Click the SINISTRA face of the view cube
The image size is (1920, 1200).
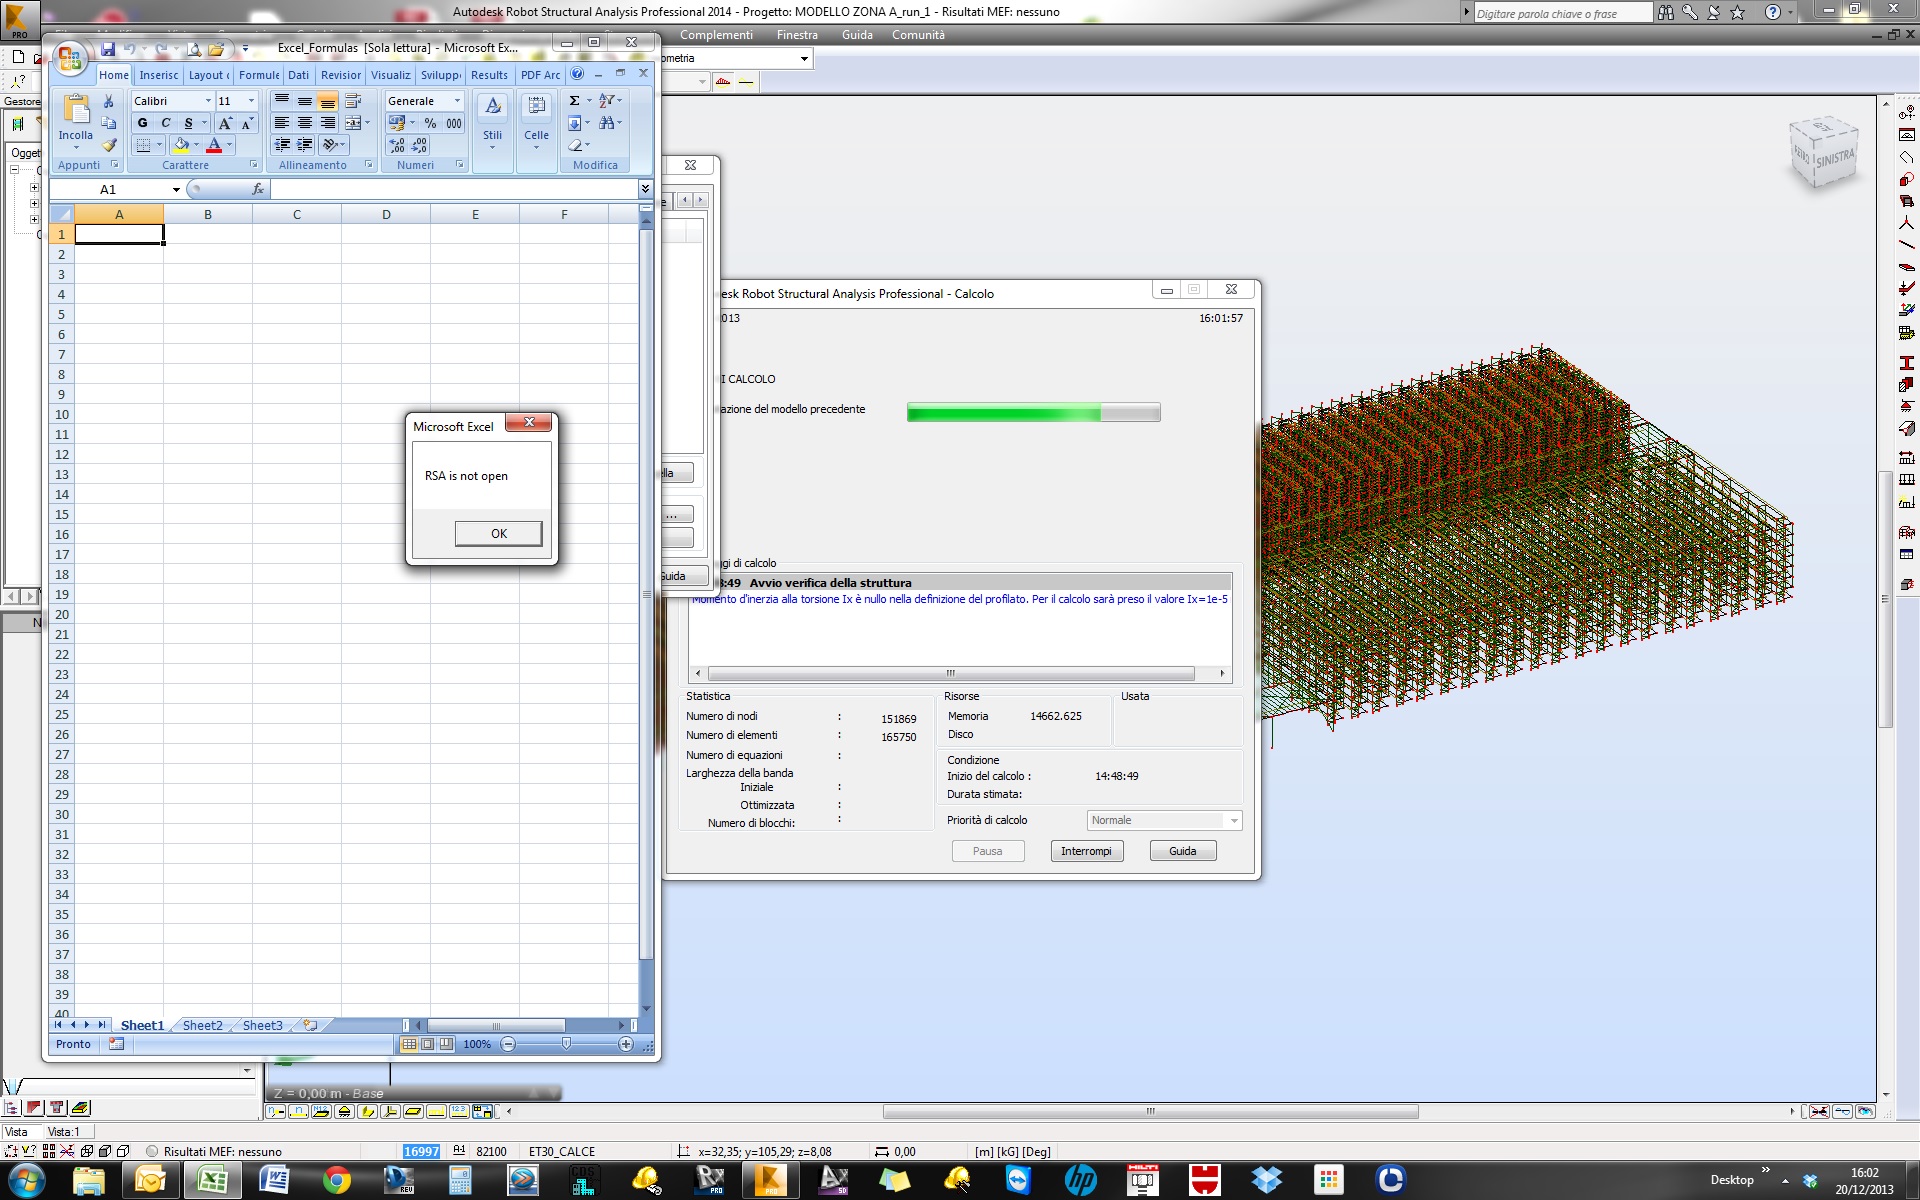pyautogui.click(x=1834, y=159)
